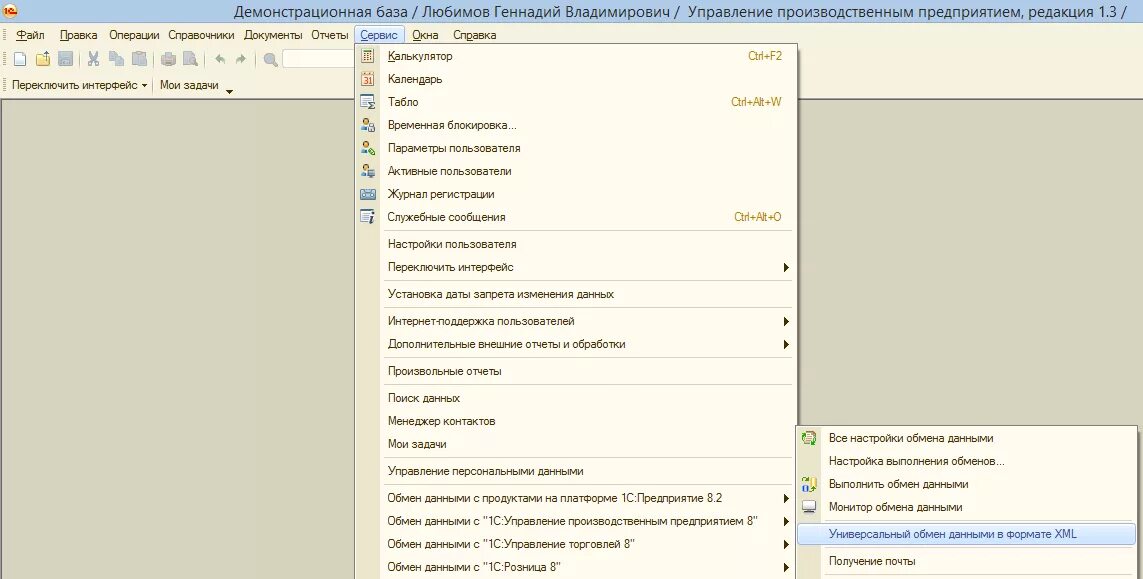Click the toolbar search input field
The width and height of the screenshot is (1143, 579).
coord(318,60)
